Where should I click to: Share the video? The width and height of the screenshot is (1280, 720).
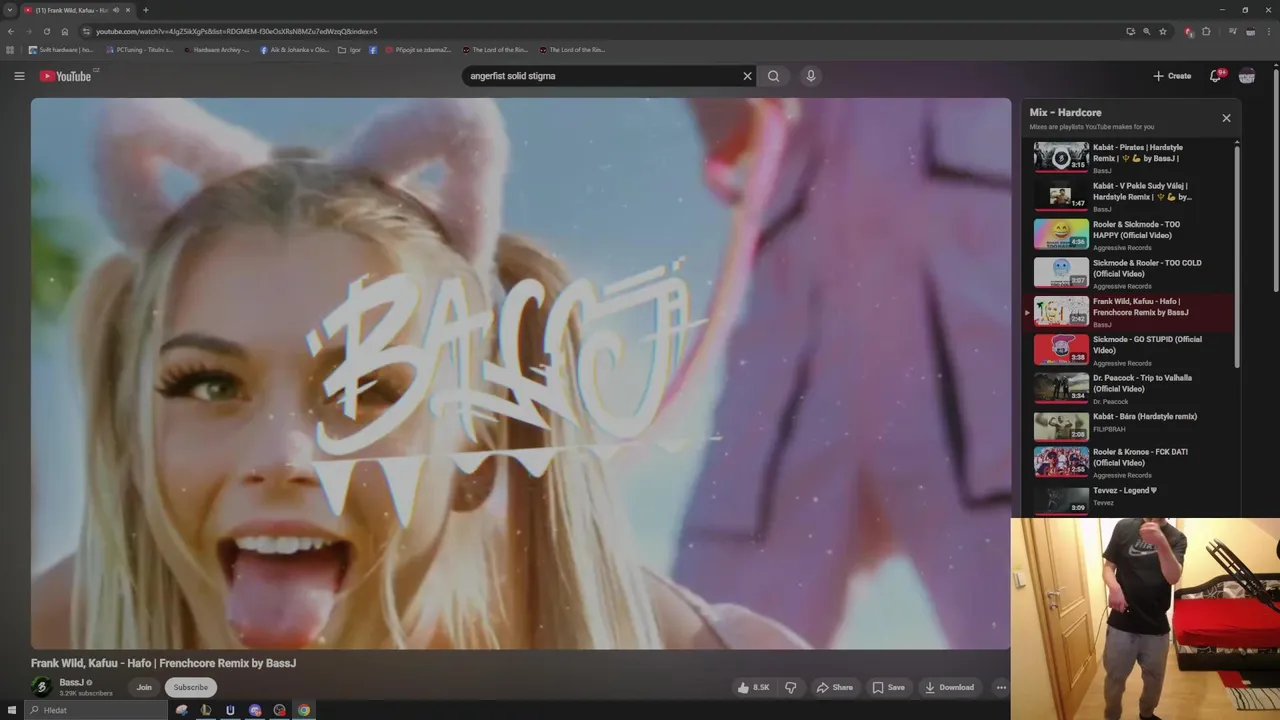(x=835, y=687)
